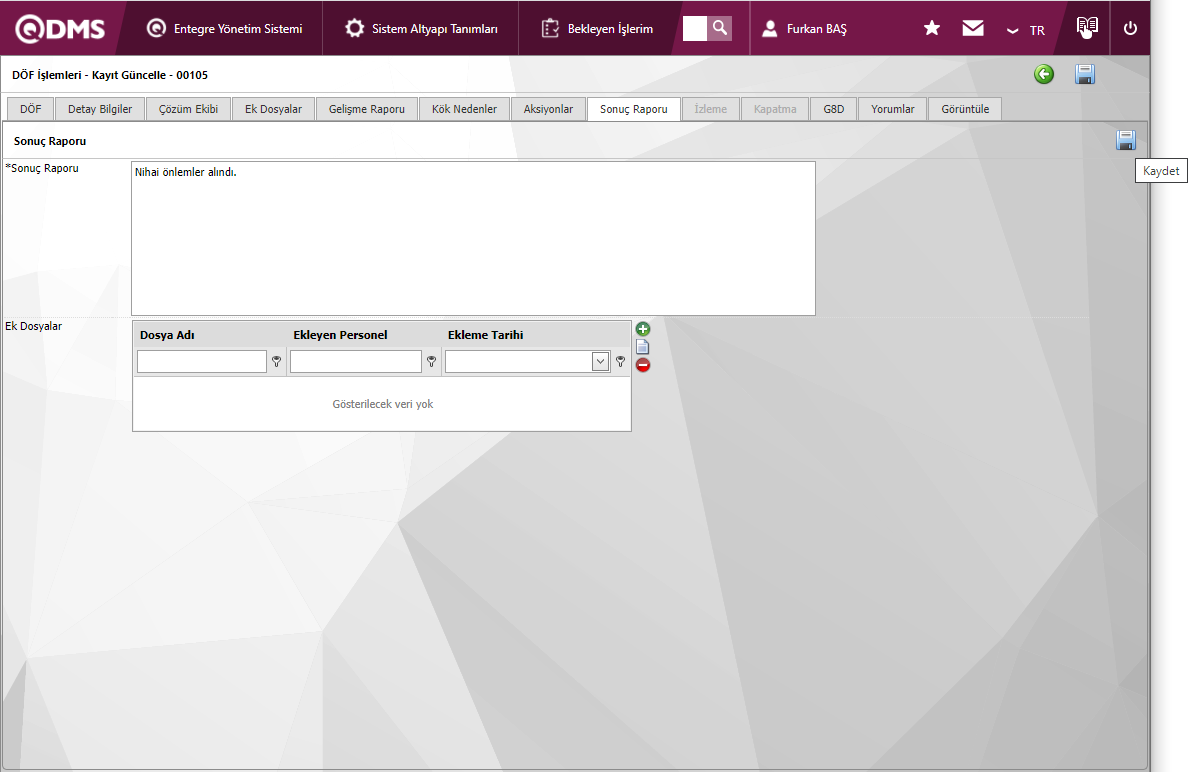Open the G8D tab
1191x772 pixels.
(833, 109)
